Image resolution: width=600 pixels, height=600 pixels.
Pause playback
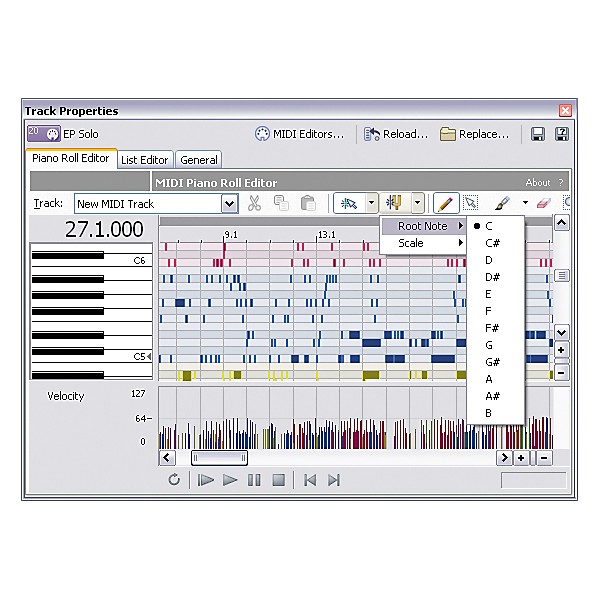254,480
